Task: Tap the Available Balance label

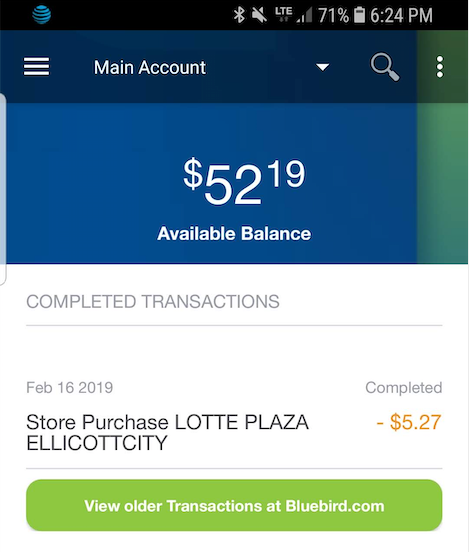Action: pos(234,233)
